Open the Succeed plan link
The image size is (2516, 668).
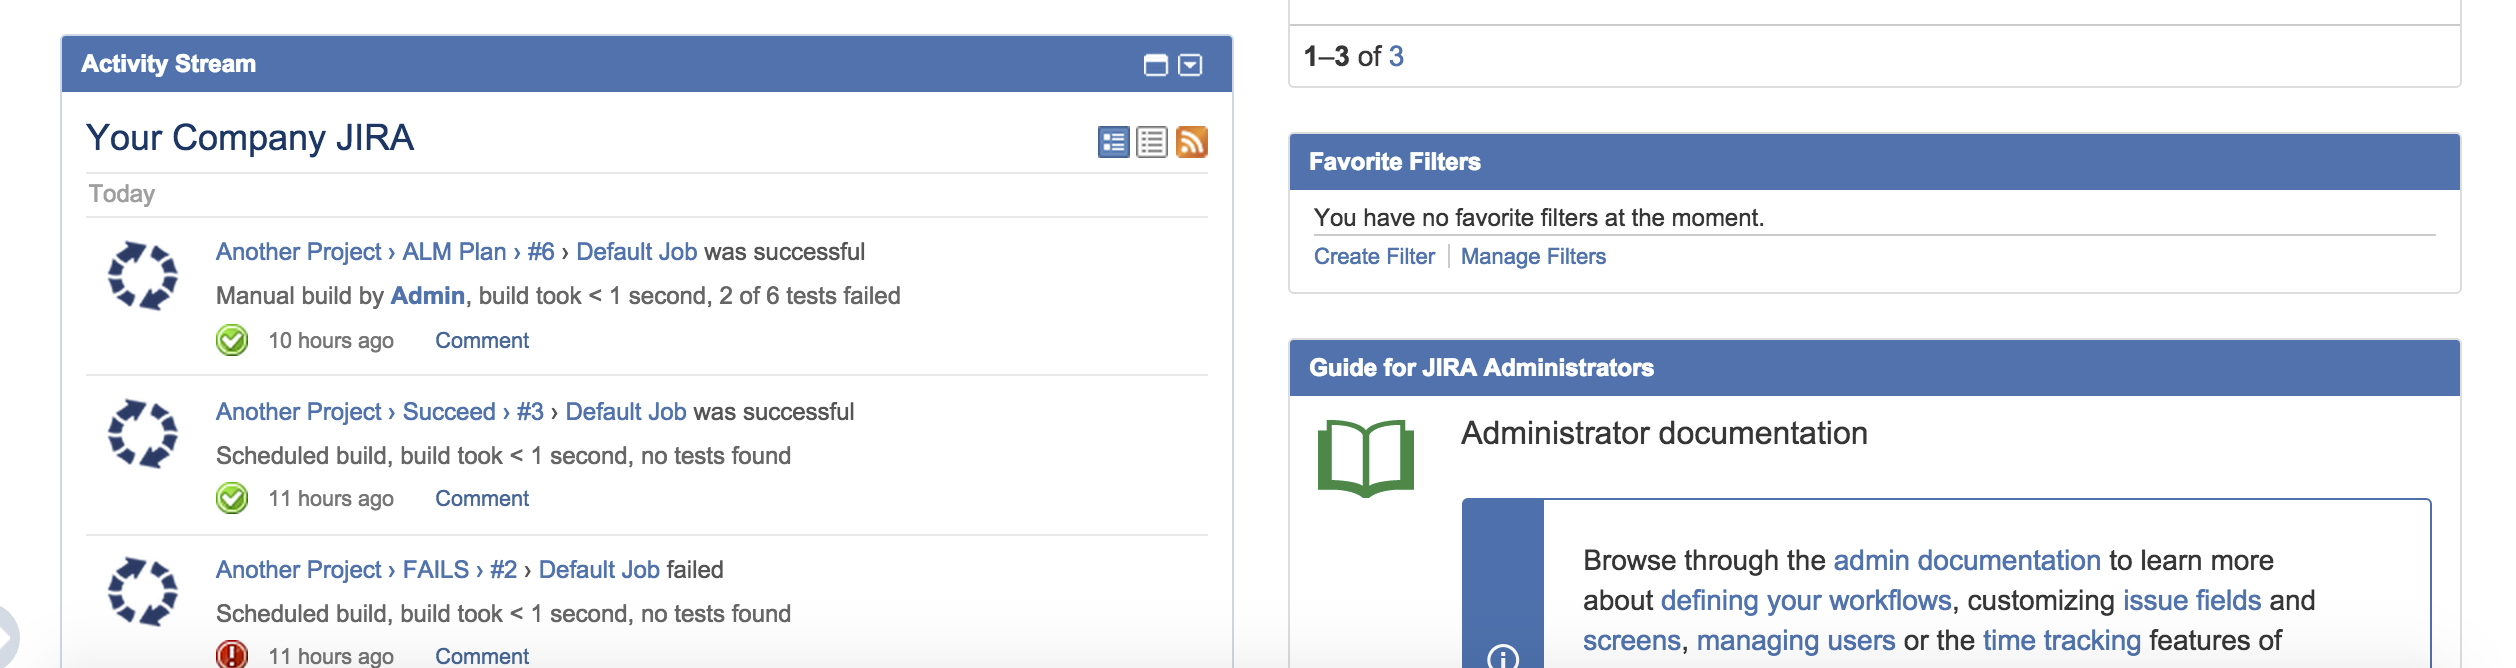point(449,412)
